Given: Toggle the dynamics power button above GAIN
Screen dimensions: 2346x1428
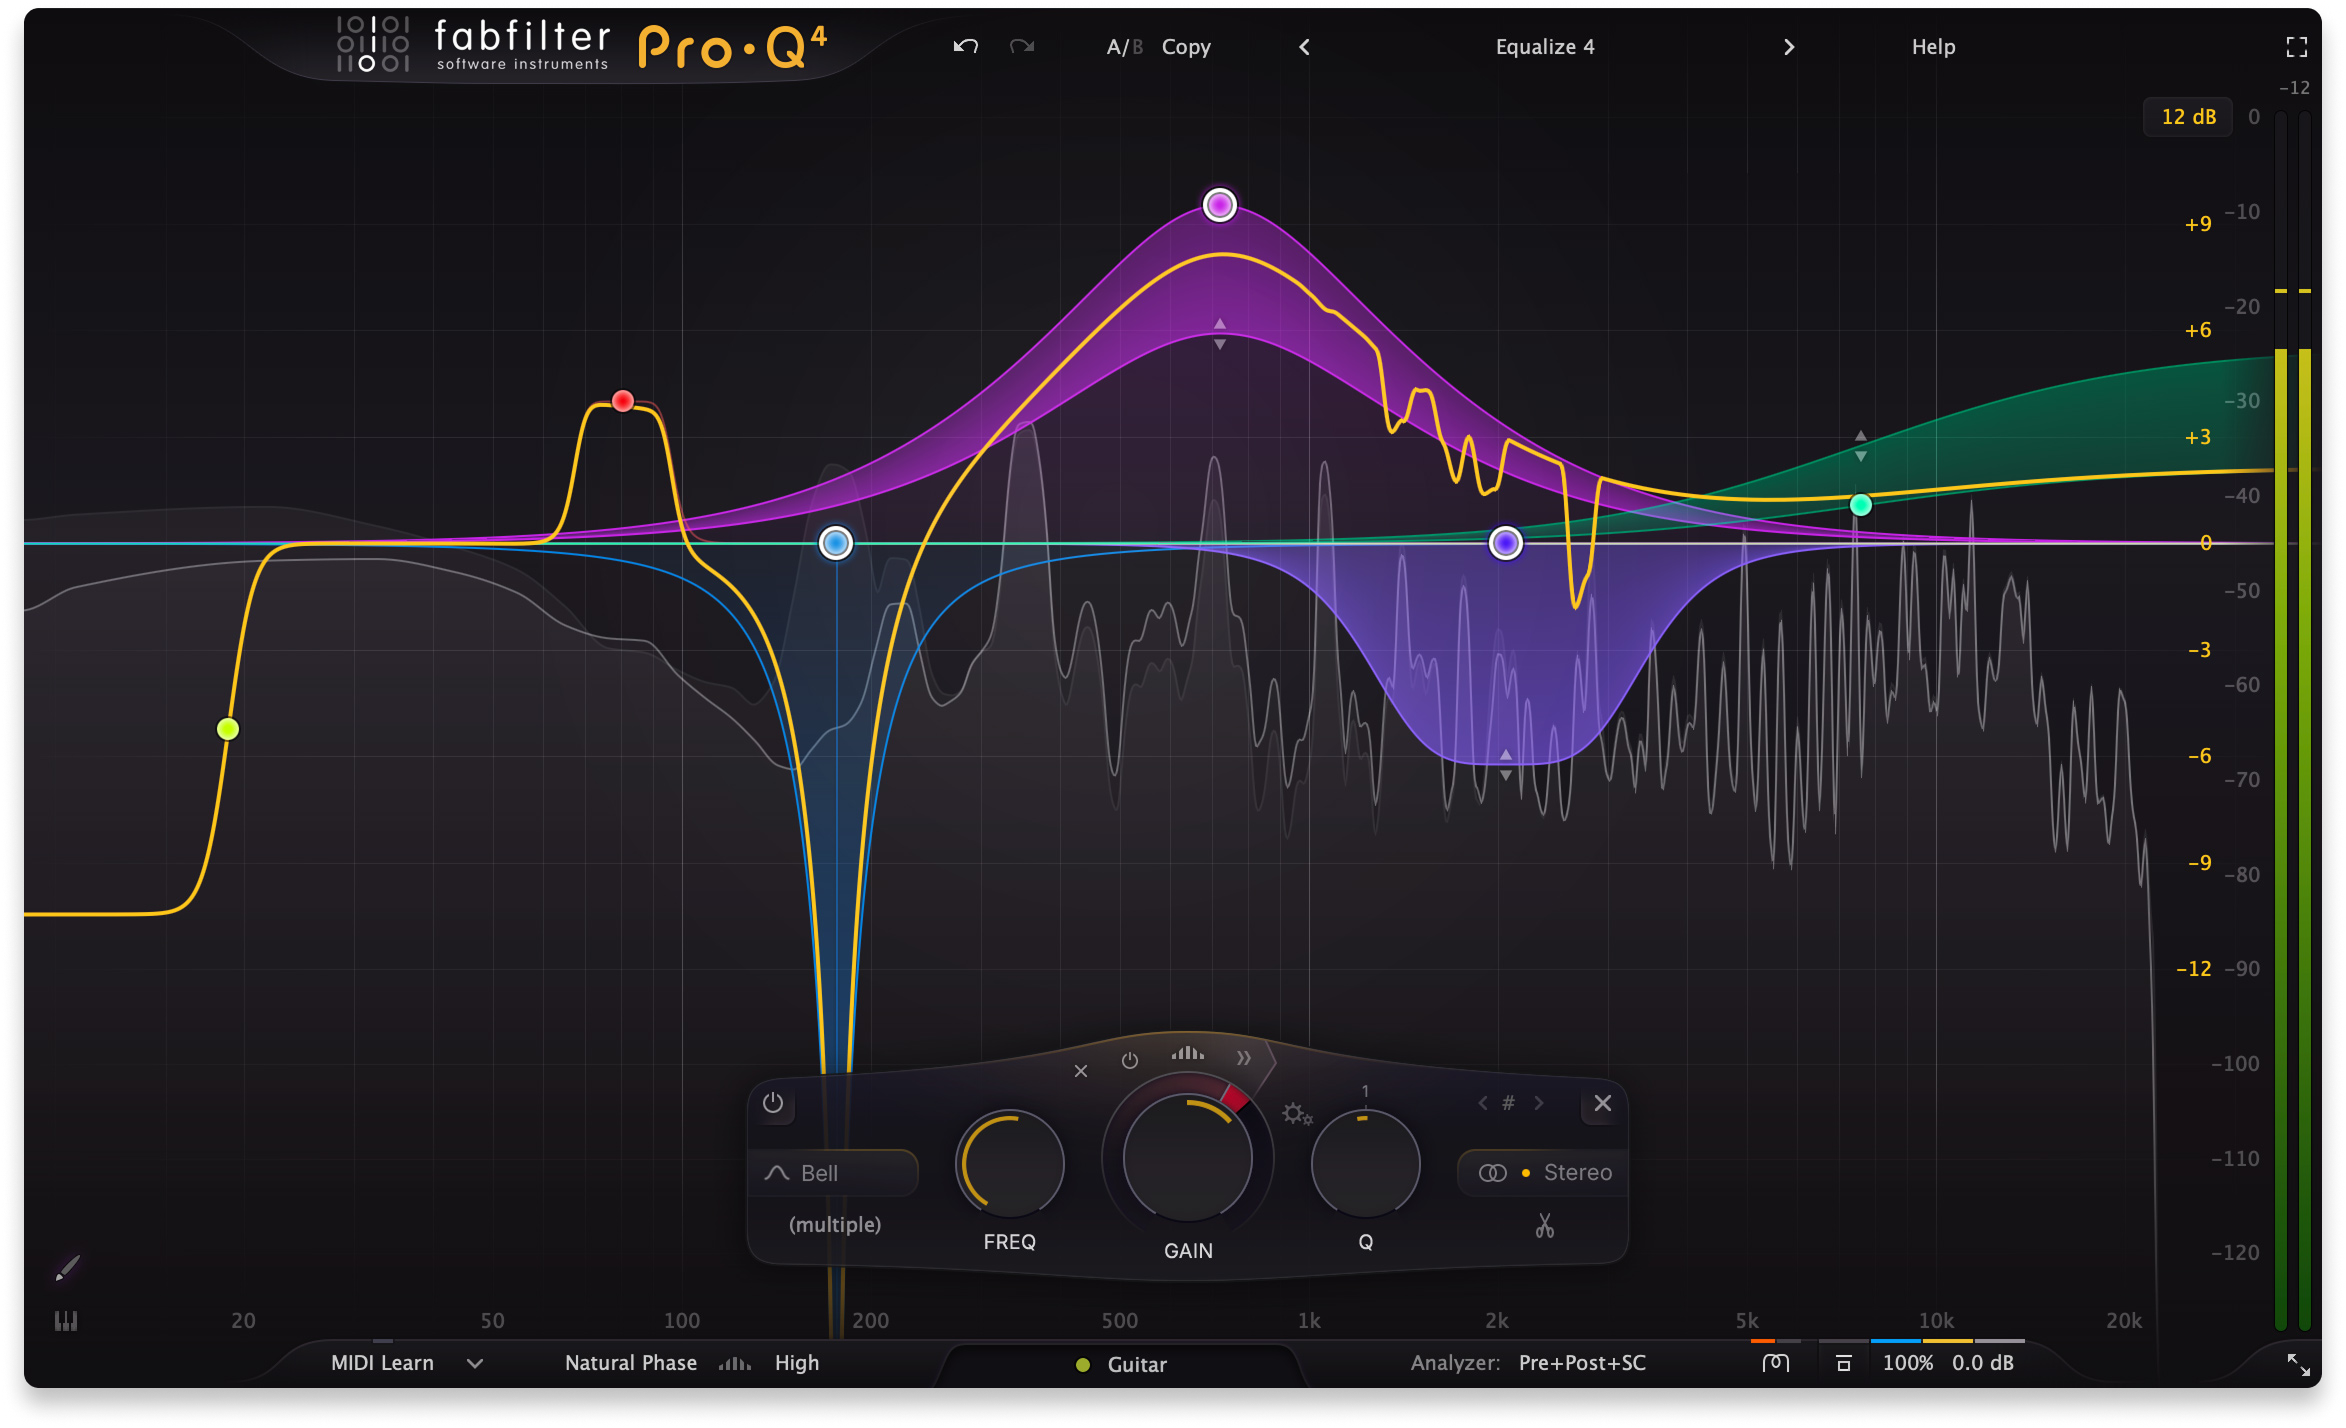Looking at the screenshot, I should pyautogui.click(x=1130, y=1060).
